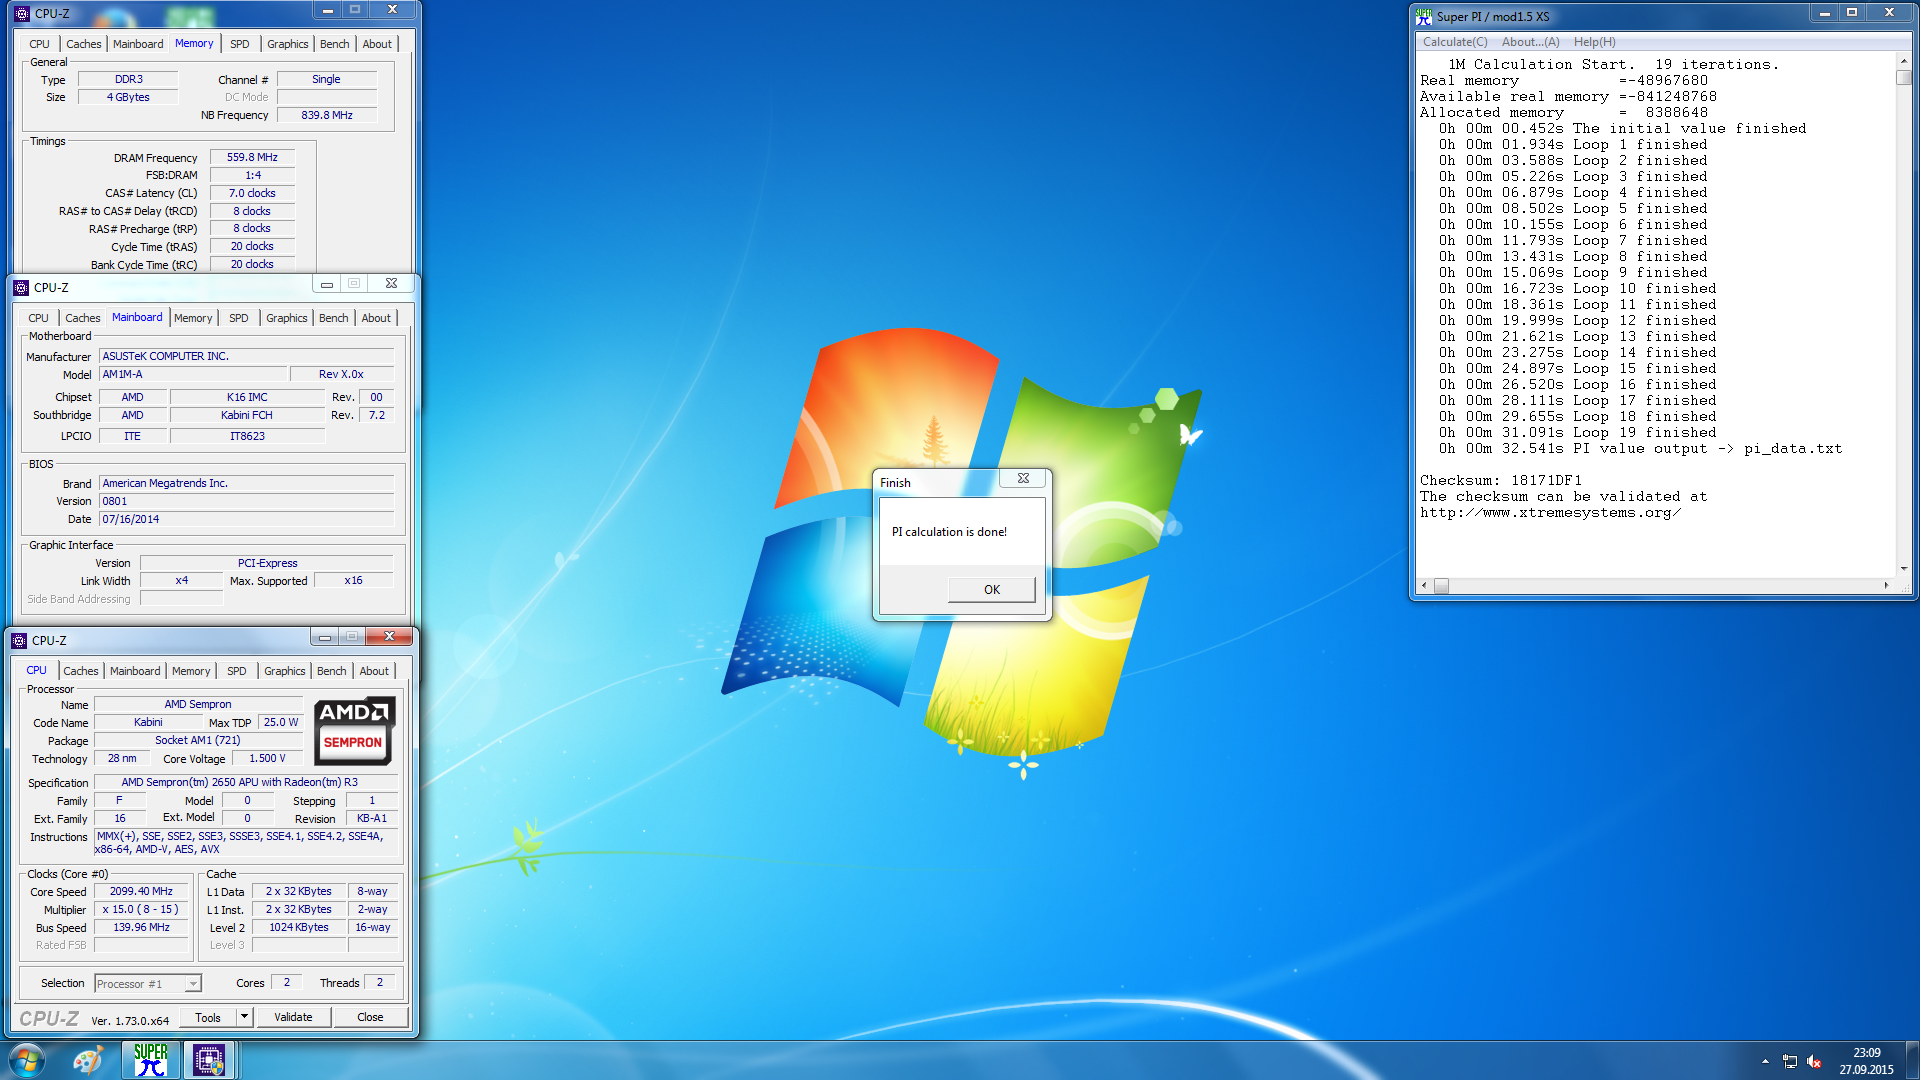
Task: Click the memory Type value DDR3
Action: coord(128,79)
